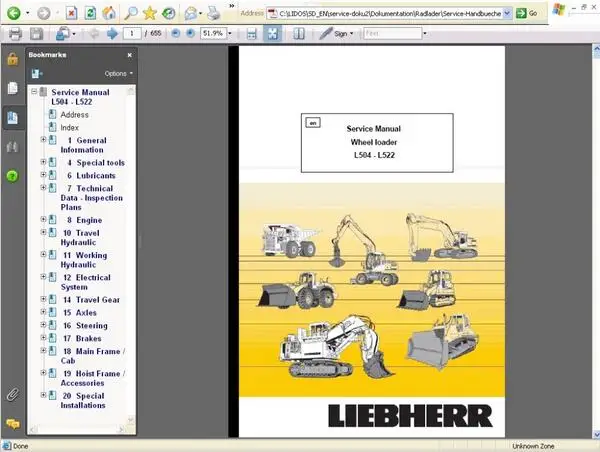Screen dimensions: 600x452
Task: Click the Zoom out minus button
Action: [176, 34]
